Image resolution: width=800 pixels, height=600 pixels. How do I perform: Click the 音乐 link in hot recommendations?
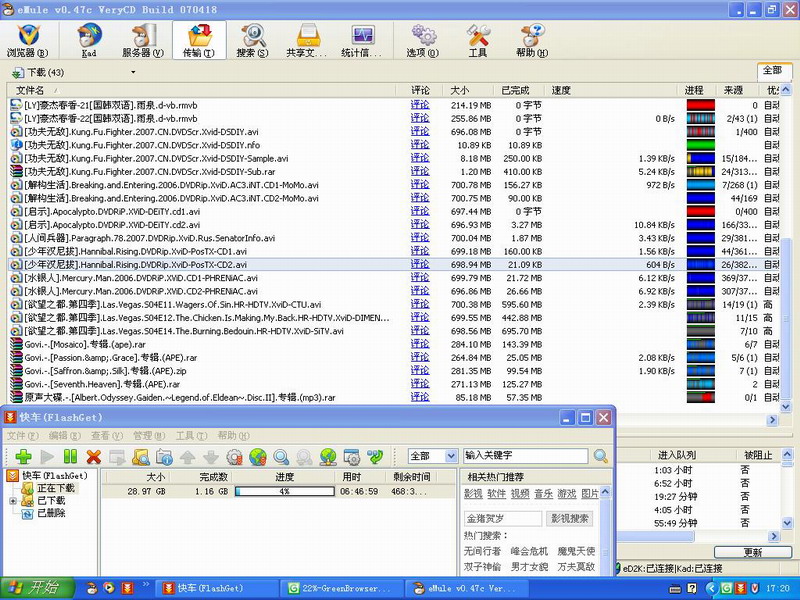click(543, 493)
